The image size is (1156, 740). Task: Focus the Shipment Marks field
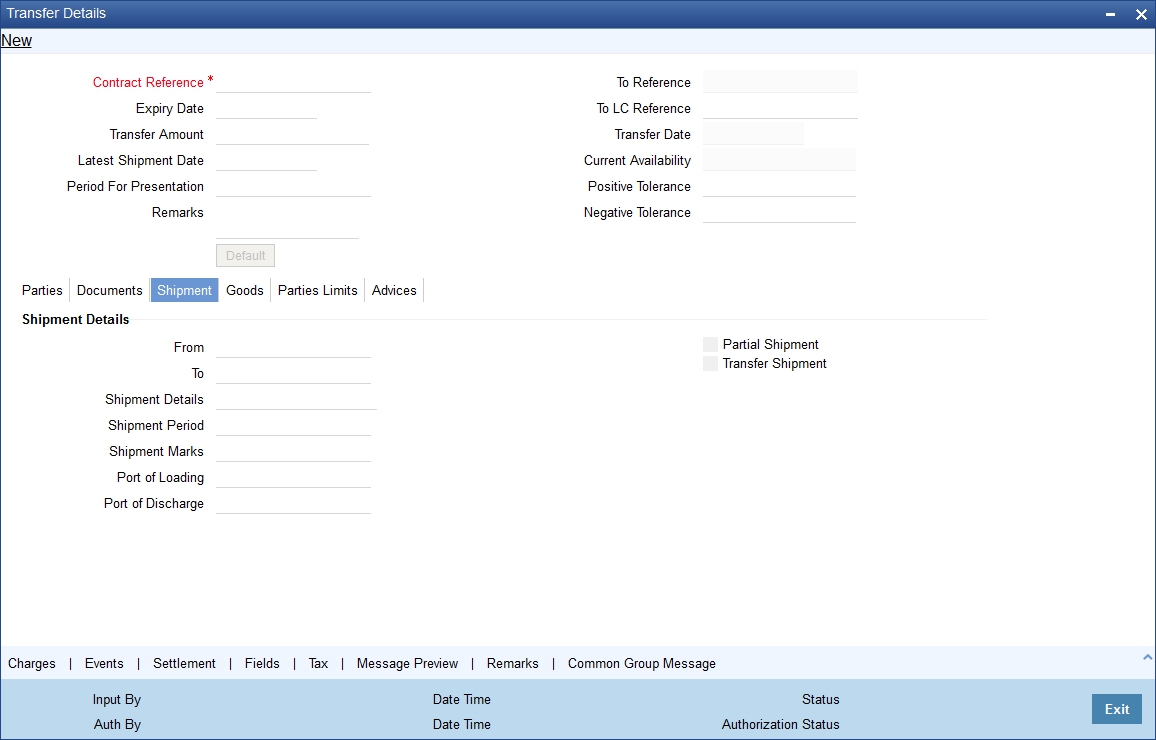pyautogui.click(x=293, y=451)
